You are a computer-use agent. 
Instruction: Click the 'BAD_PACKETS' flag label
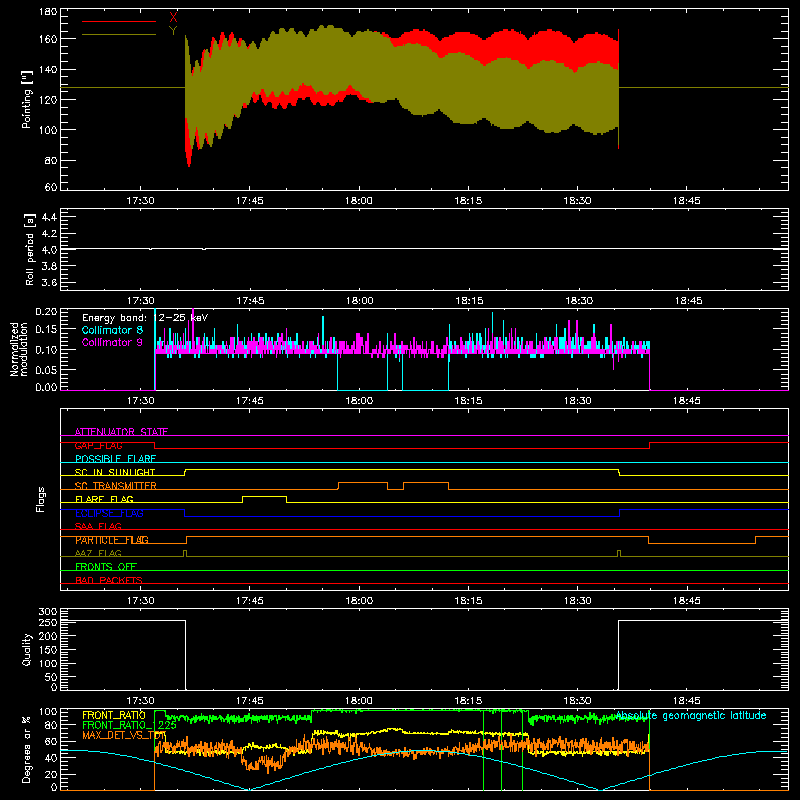coord(109,580)
